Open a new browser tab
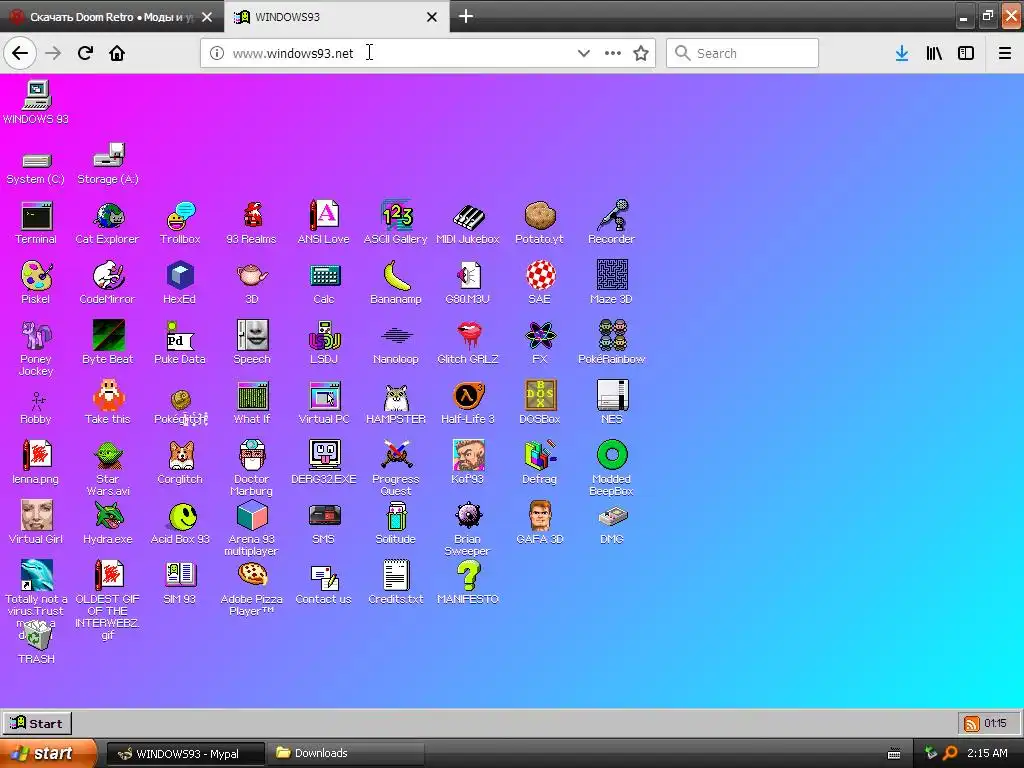 click(466, 16)
